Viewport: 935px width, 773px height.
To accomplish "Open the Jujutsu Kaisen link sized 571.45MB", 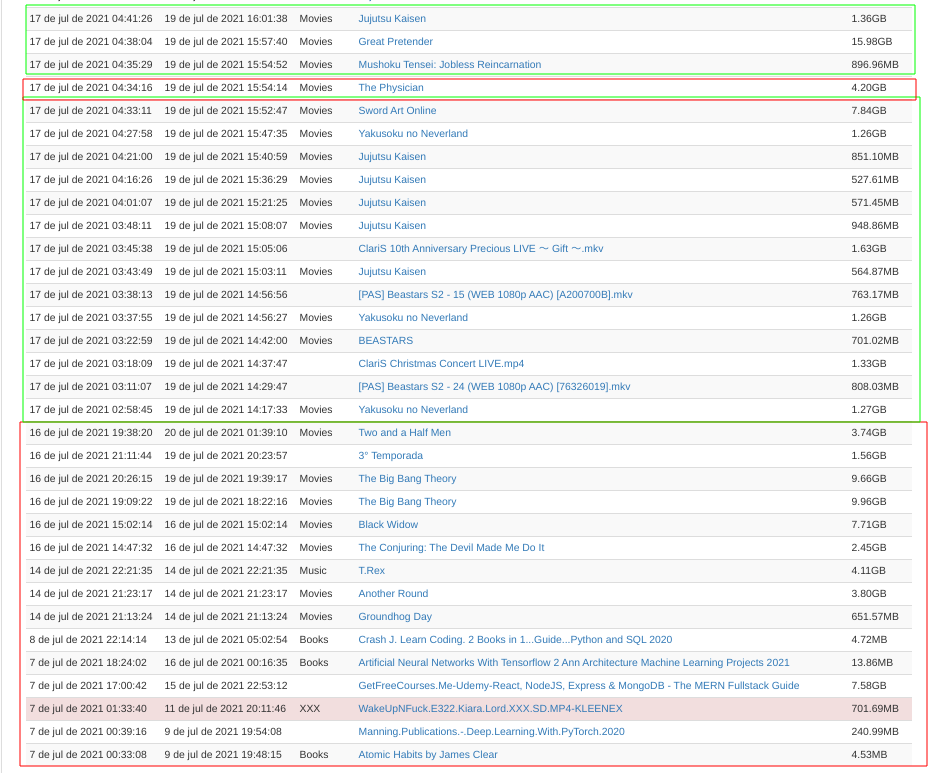I will coord(392,203).
